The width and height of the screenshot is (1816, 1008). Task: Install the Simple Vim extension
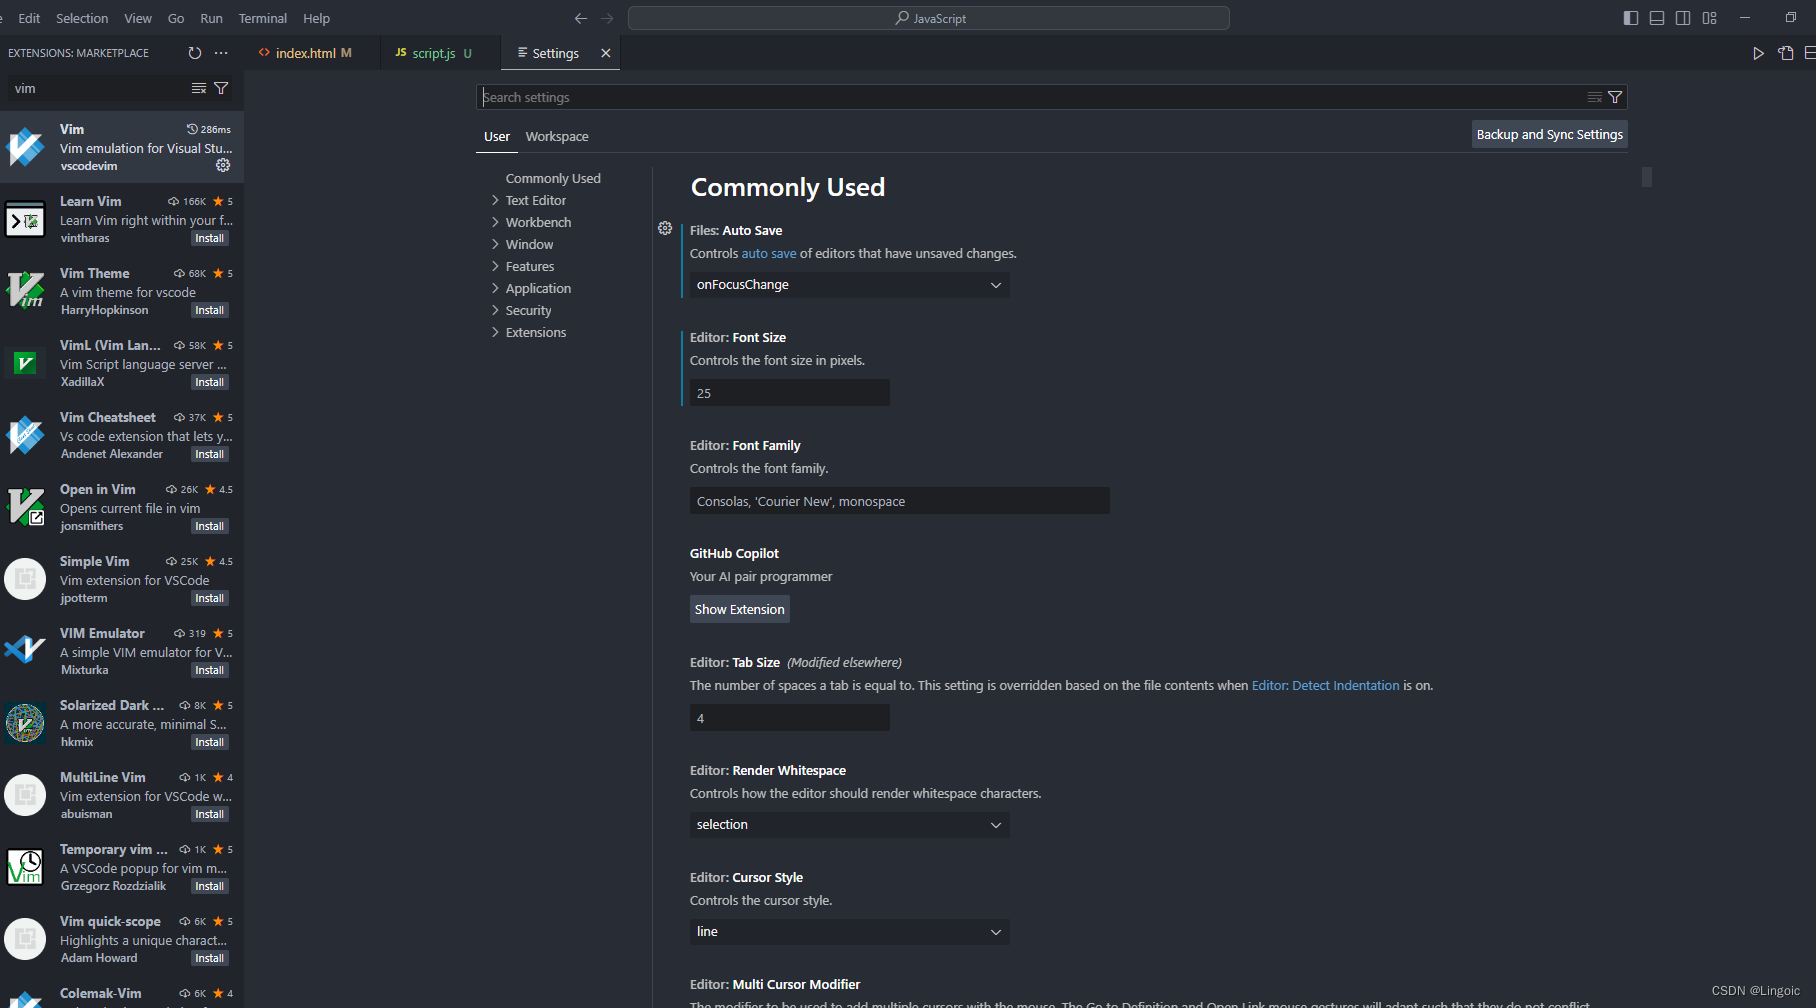[x=210, y=598]
